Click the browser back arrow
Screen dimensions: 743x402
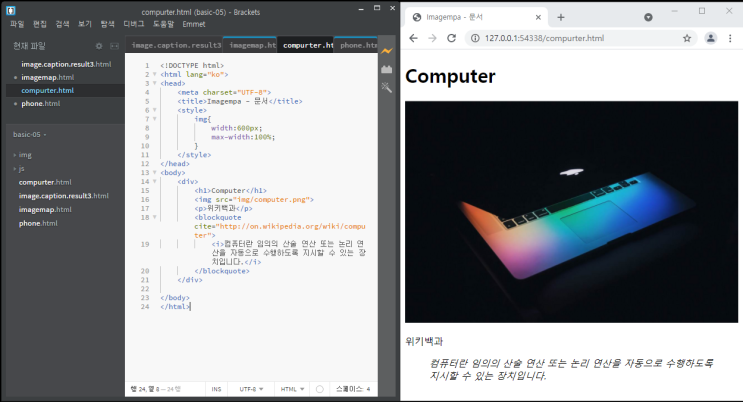(x=413, y=38)
